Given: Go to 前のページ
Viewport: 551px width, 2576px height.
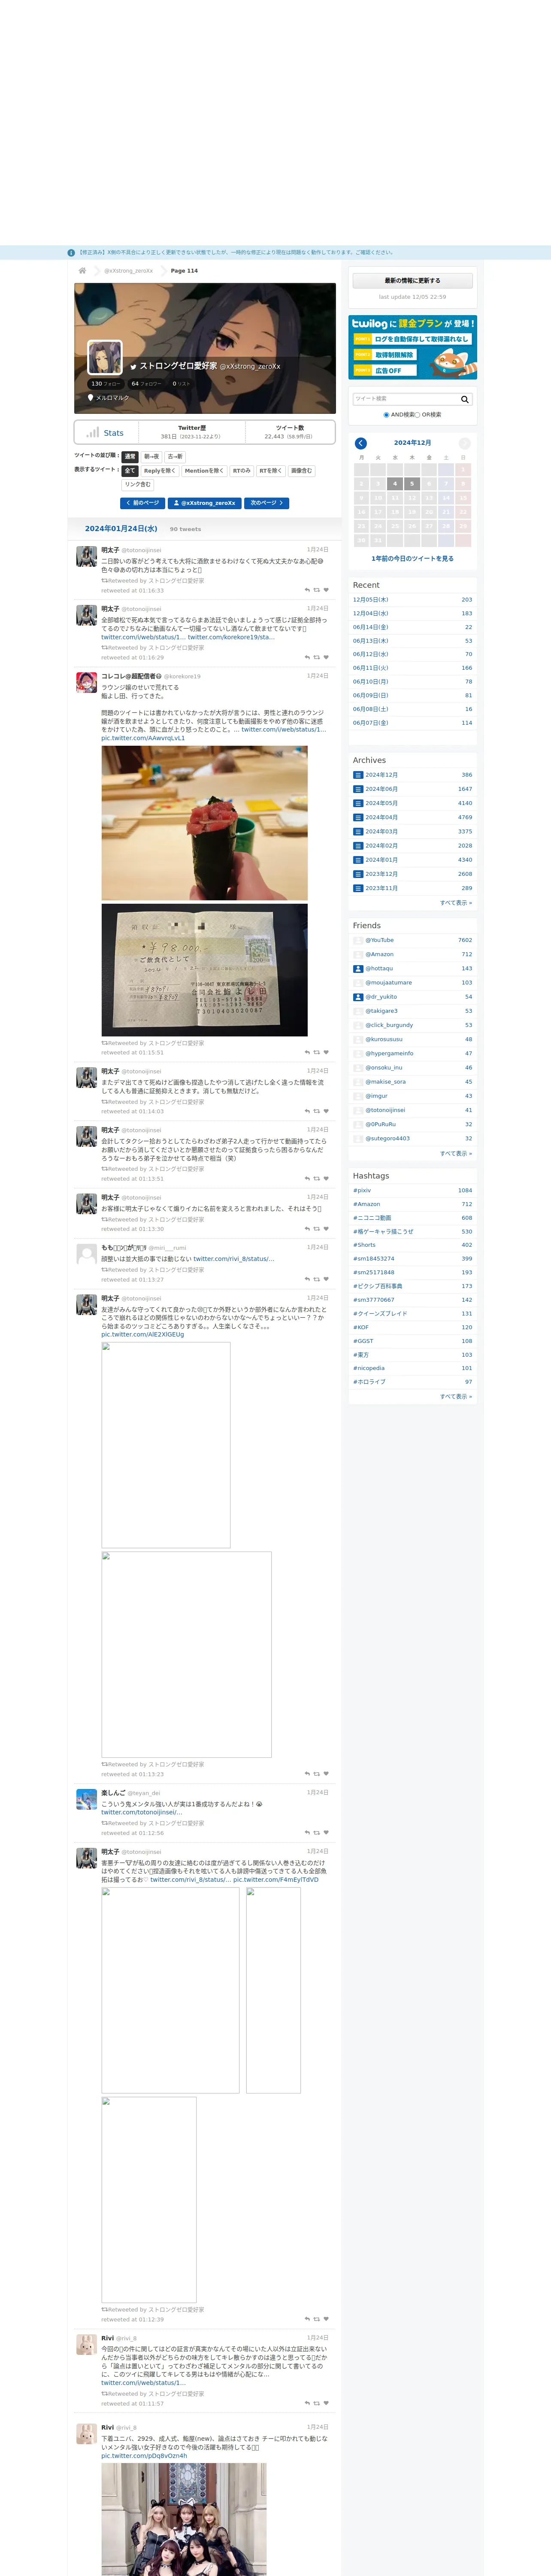Looking at the screenshot, I should tap(143, 503).
